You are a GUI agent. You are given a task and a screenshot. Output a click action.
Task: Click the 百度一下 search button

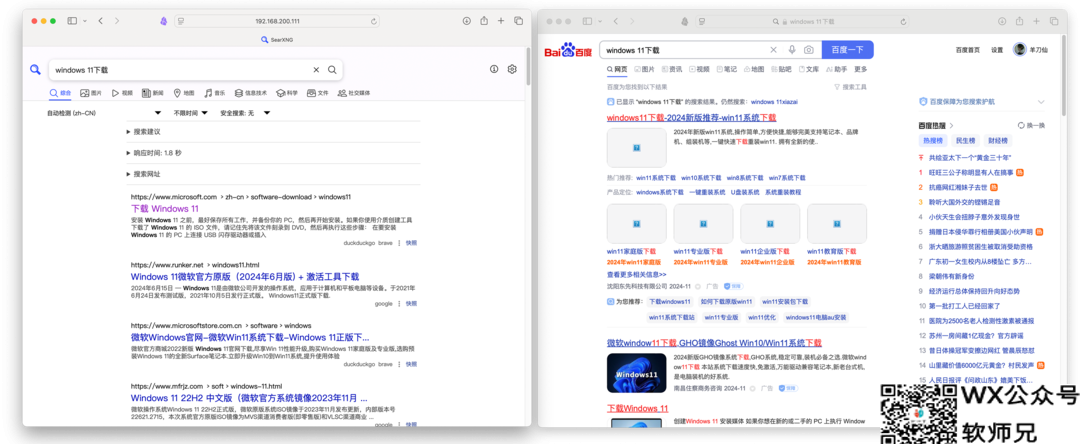click(x=847, y=50)
